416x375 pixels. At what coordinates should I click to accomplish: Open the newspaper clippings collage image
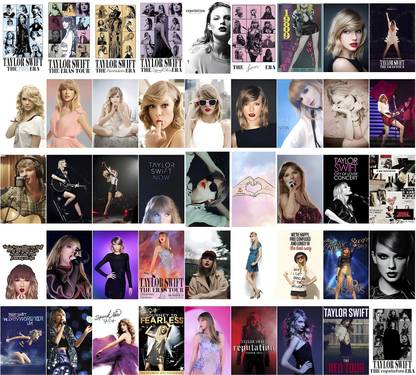(392, 189)
